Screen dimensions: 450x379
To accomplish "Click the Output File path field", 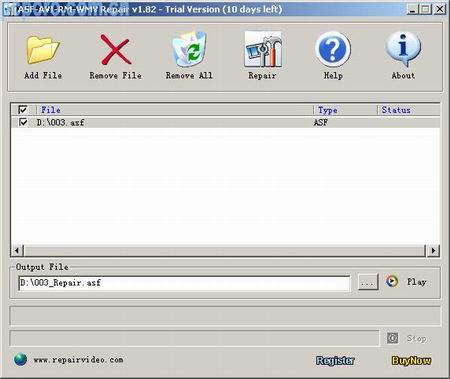I will (x=184, y=283).
